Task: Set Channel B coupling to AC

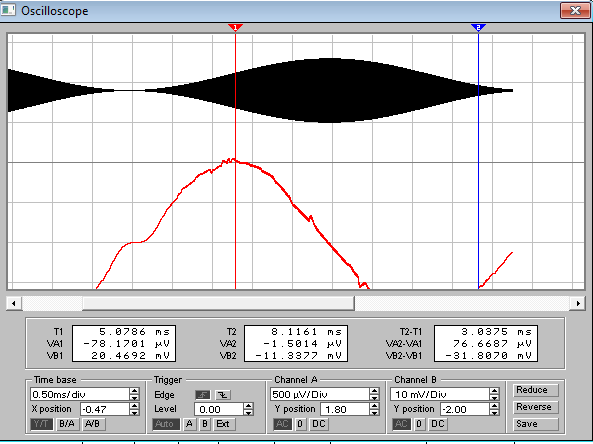Action: (401, 424)
